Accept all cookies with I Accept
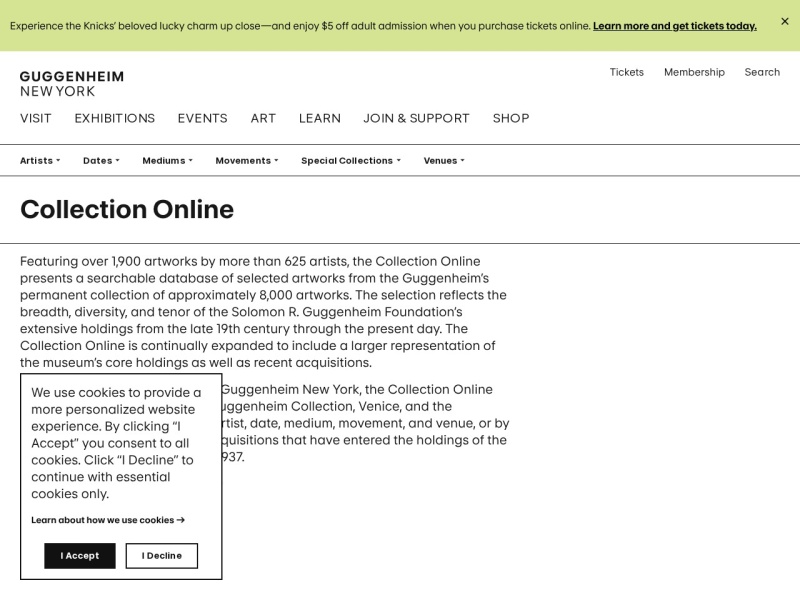The height and width of the screenshot is (600, 800). tap(80, 556)
